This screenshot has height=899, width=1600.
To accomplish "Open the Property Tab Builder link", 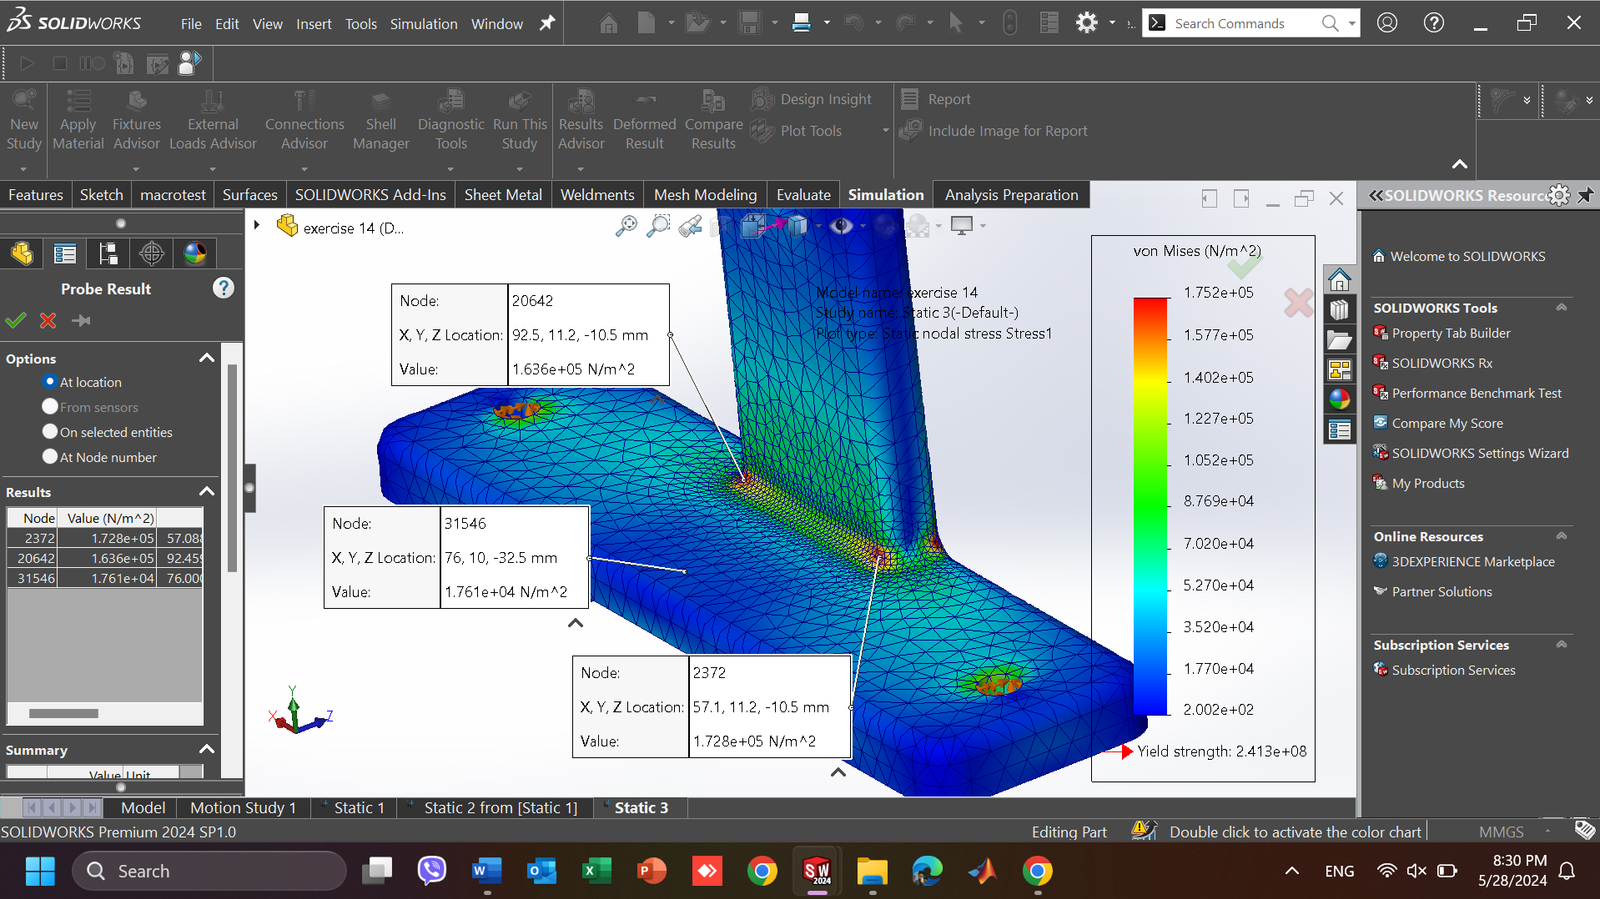I will [x=1450, y=333].
